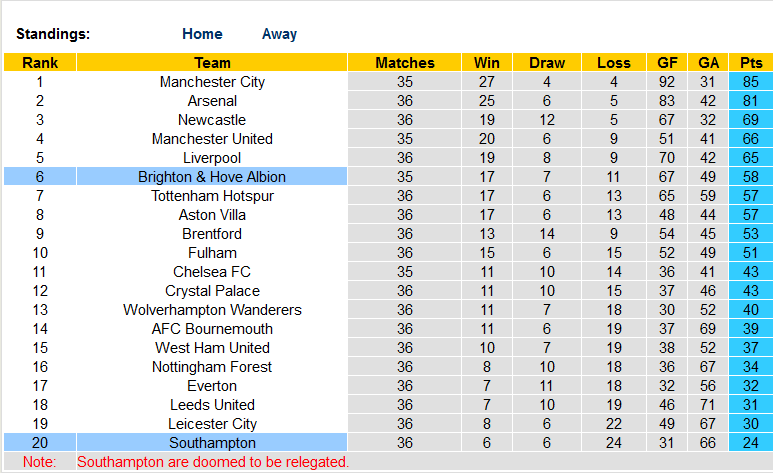773x473 pixels.
Task: Click the Southampton relegation note text
Action: click(x=213, y=462)
